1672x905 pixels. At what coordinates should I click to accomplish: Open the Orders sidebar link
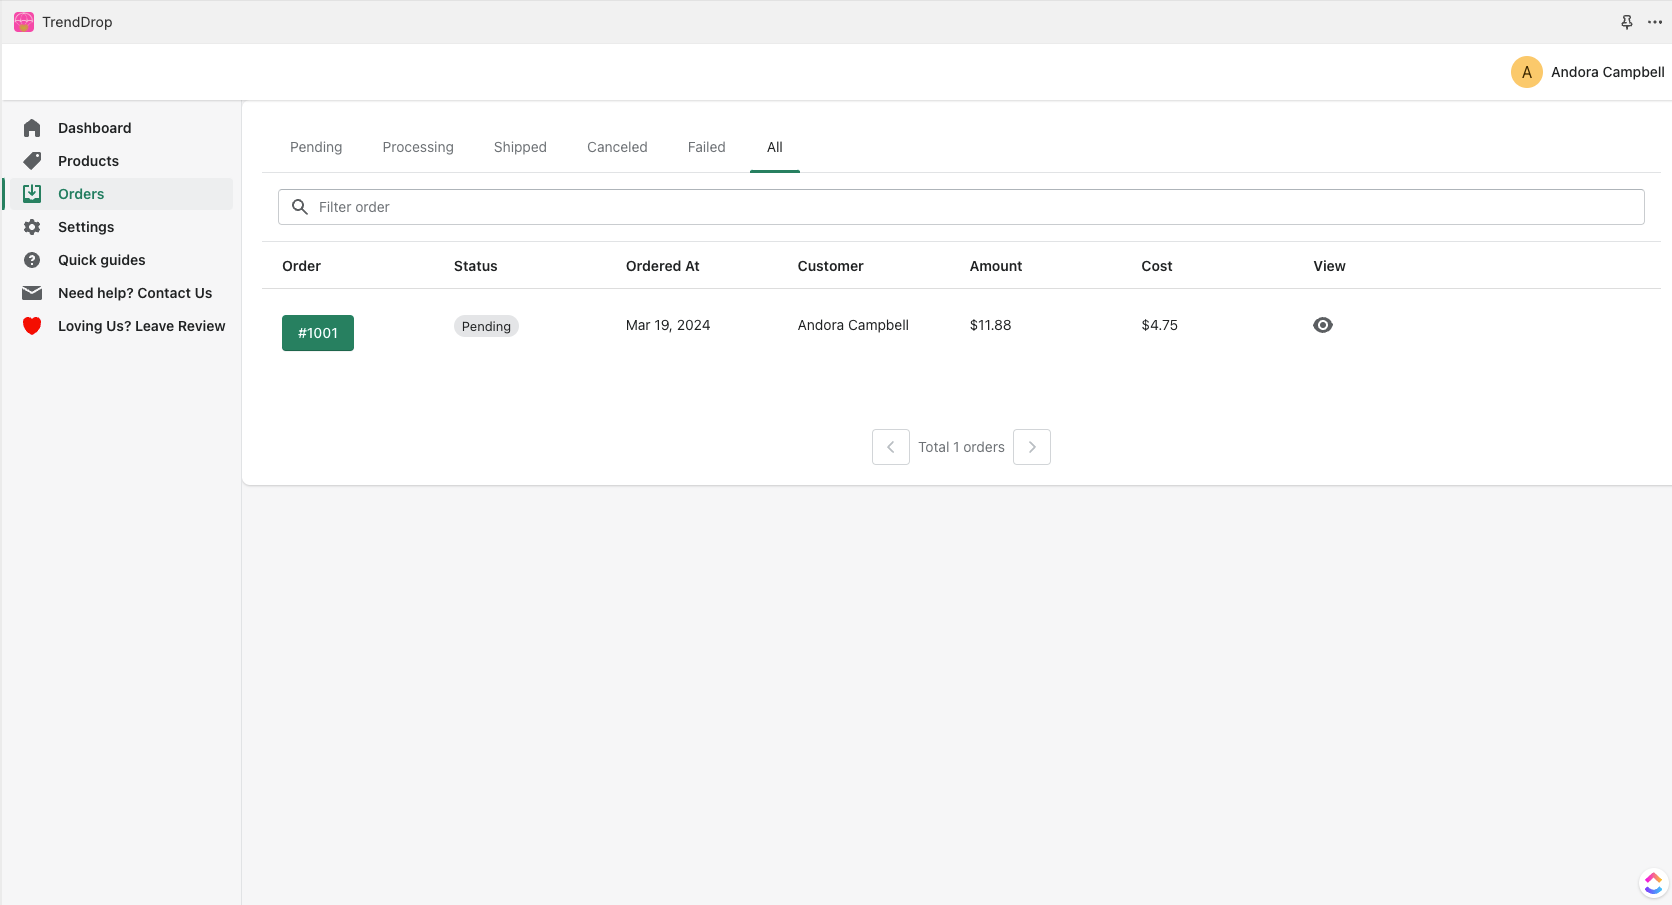tap(81, 194)
